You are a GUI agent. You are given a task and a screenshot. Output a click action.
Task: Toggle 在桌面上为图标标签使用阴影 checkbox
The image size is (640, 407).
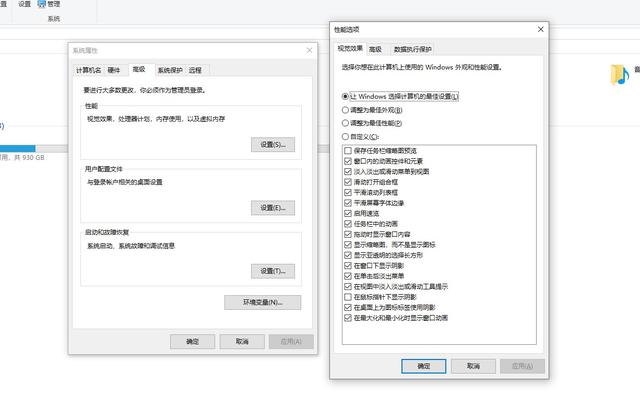pyautogui.click(x=348, y=307)
